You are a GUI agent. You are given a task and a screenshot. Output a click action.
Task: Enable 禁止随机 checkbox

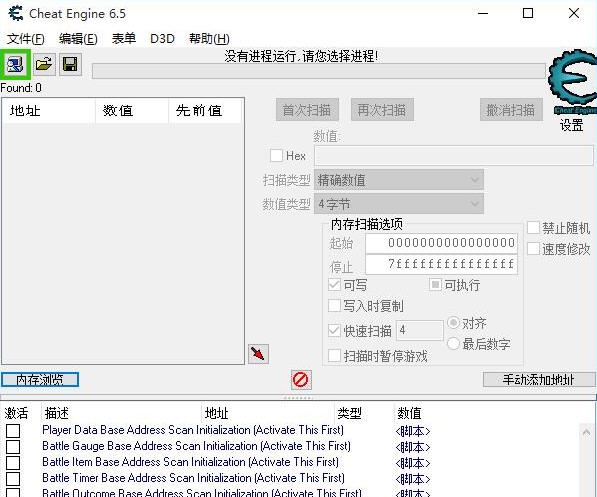[x=533, y=228]
